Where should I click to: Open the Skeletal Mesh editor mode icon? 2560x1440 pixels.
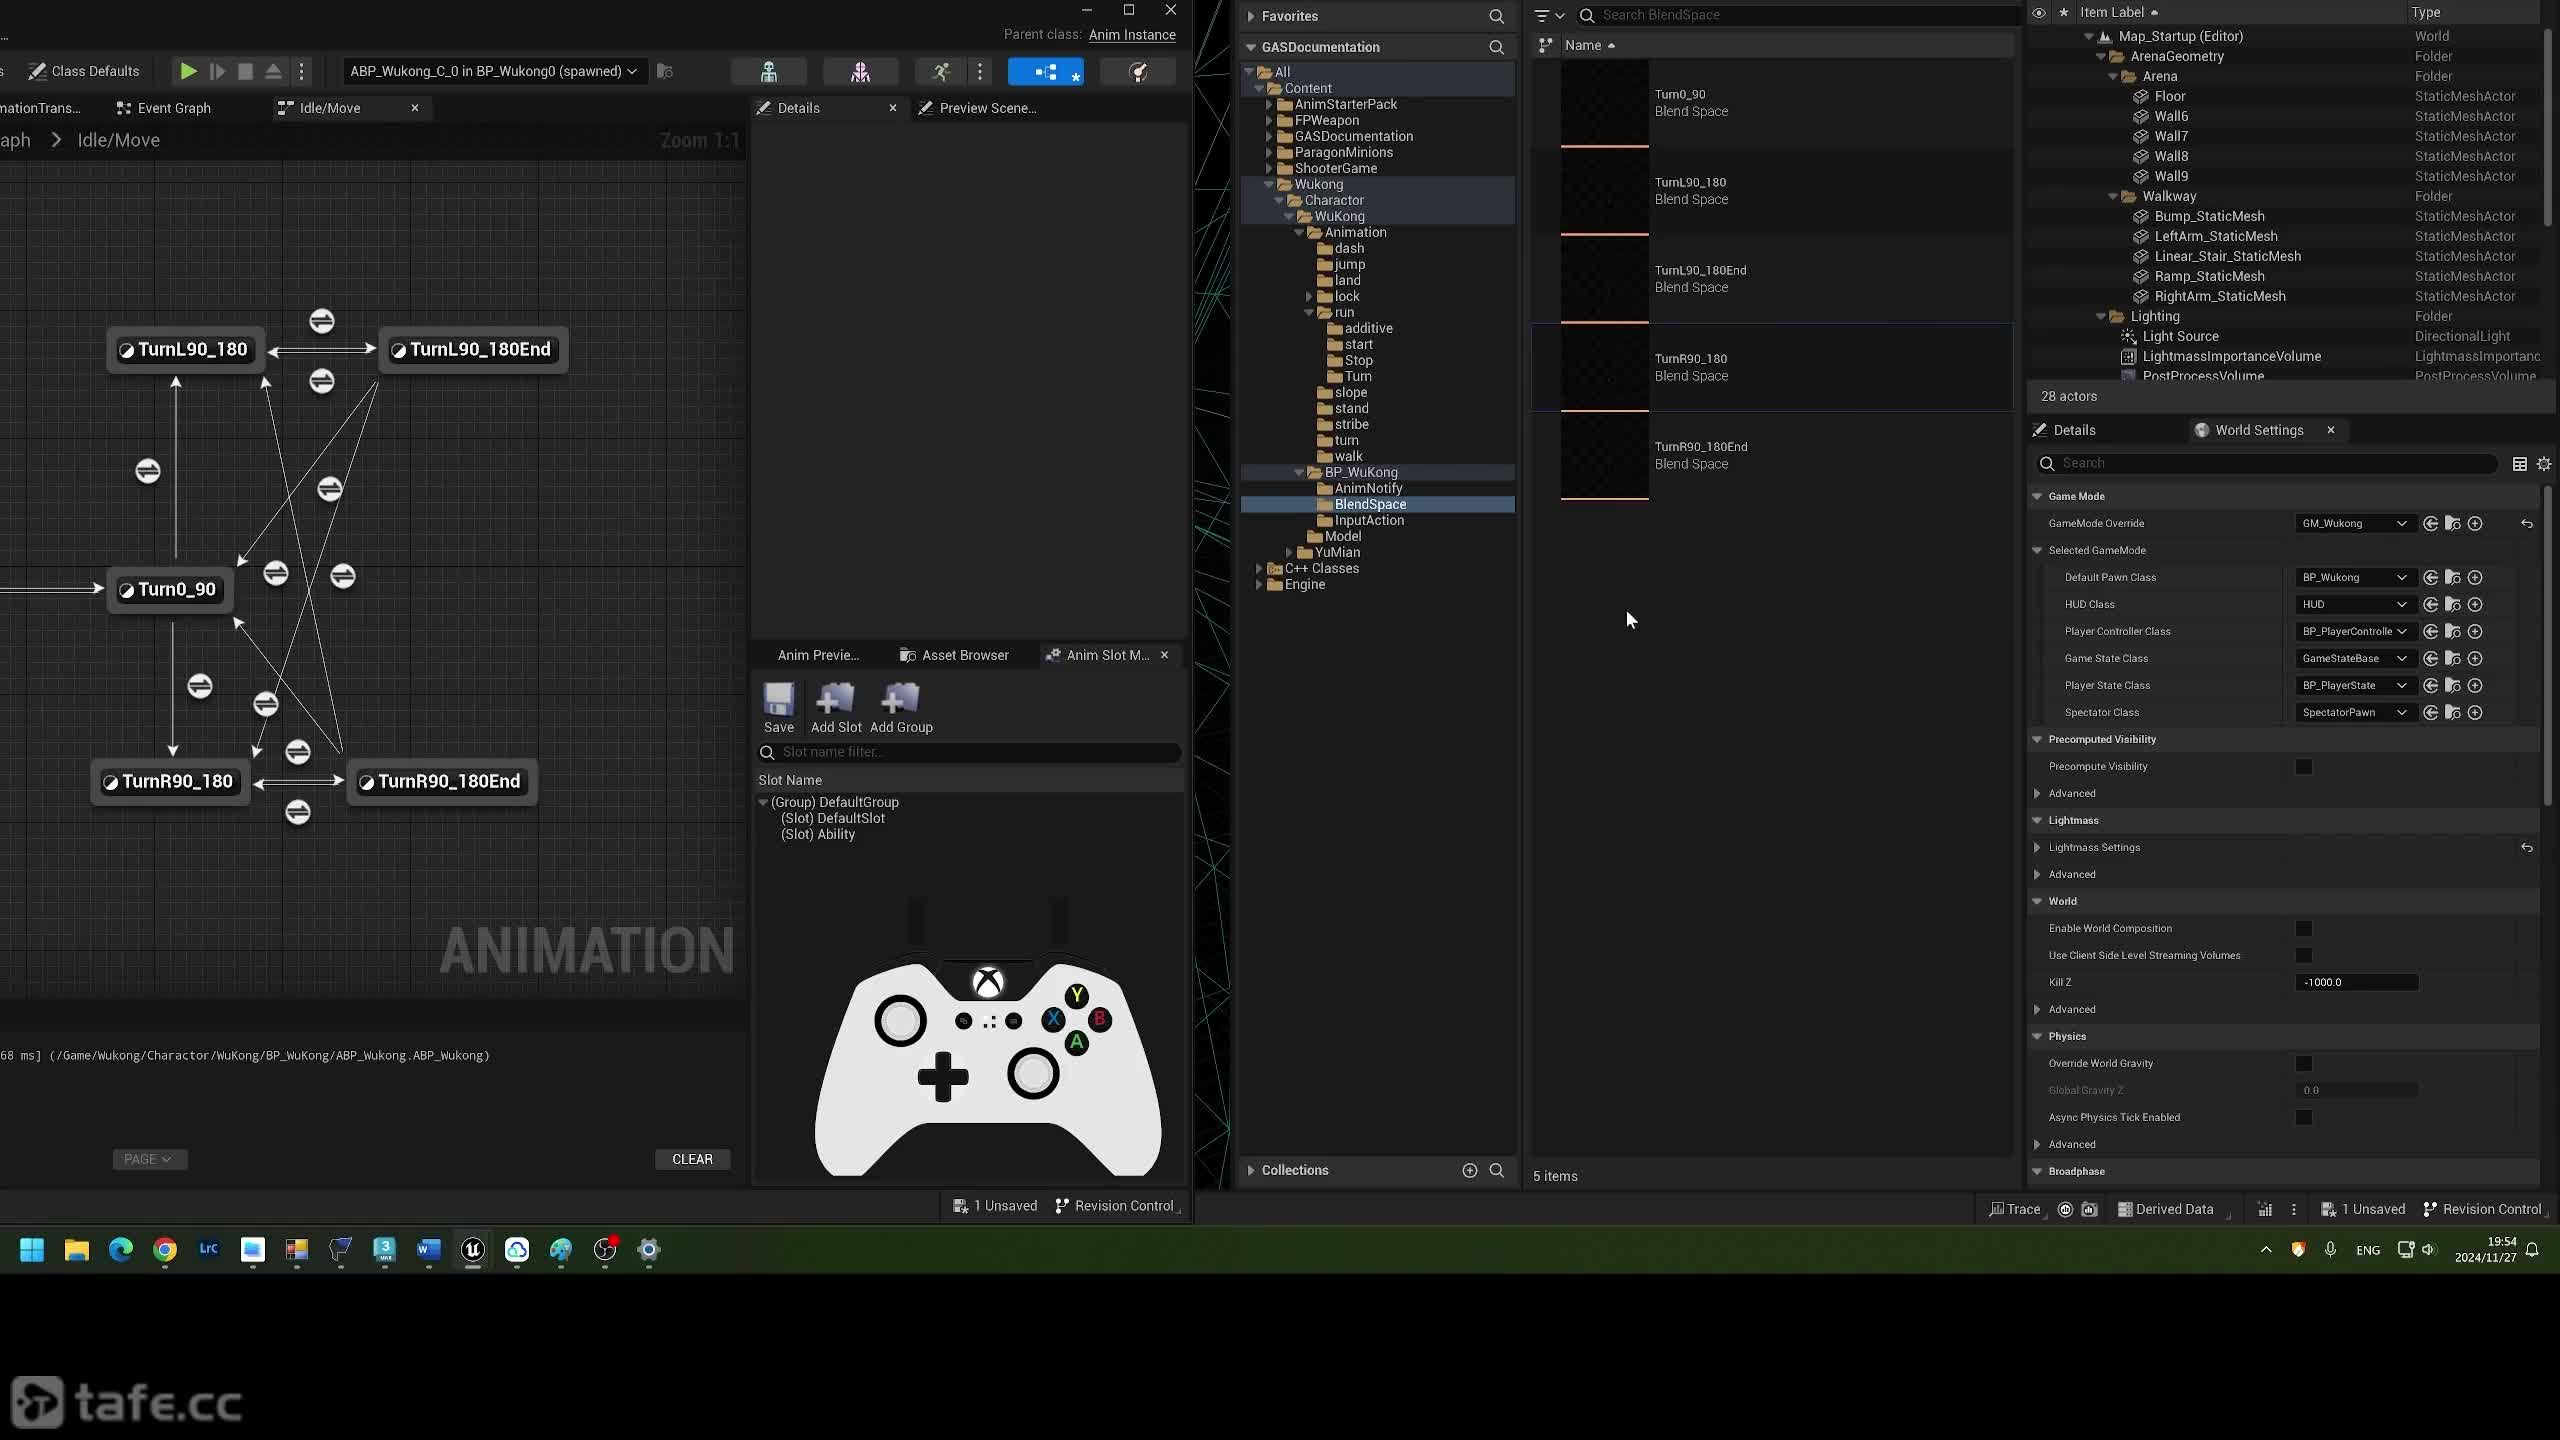tap(860, 71)
